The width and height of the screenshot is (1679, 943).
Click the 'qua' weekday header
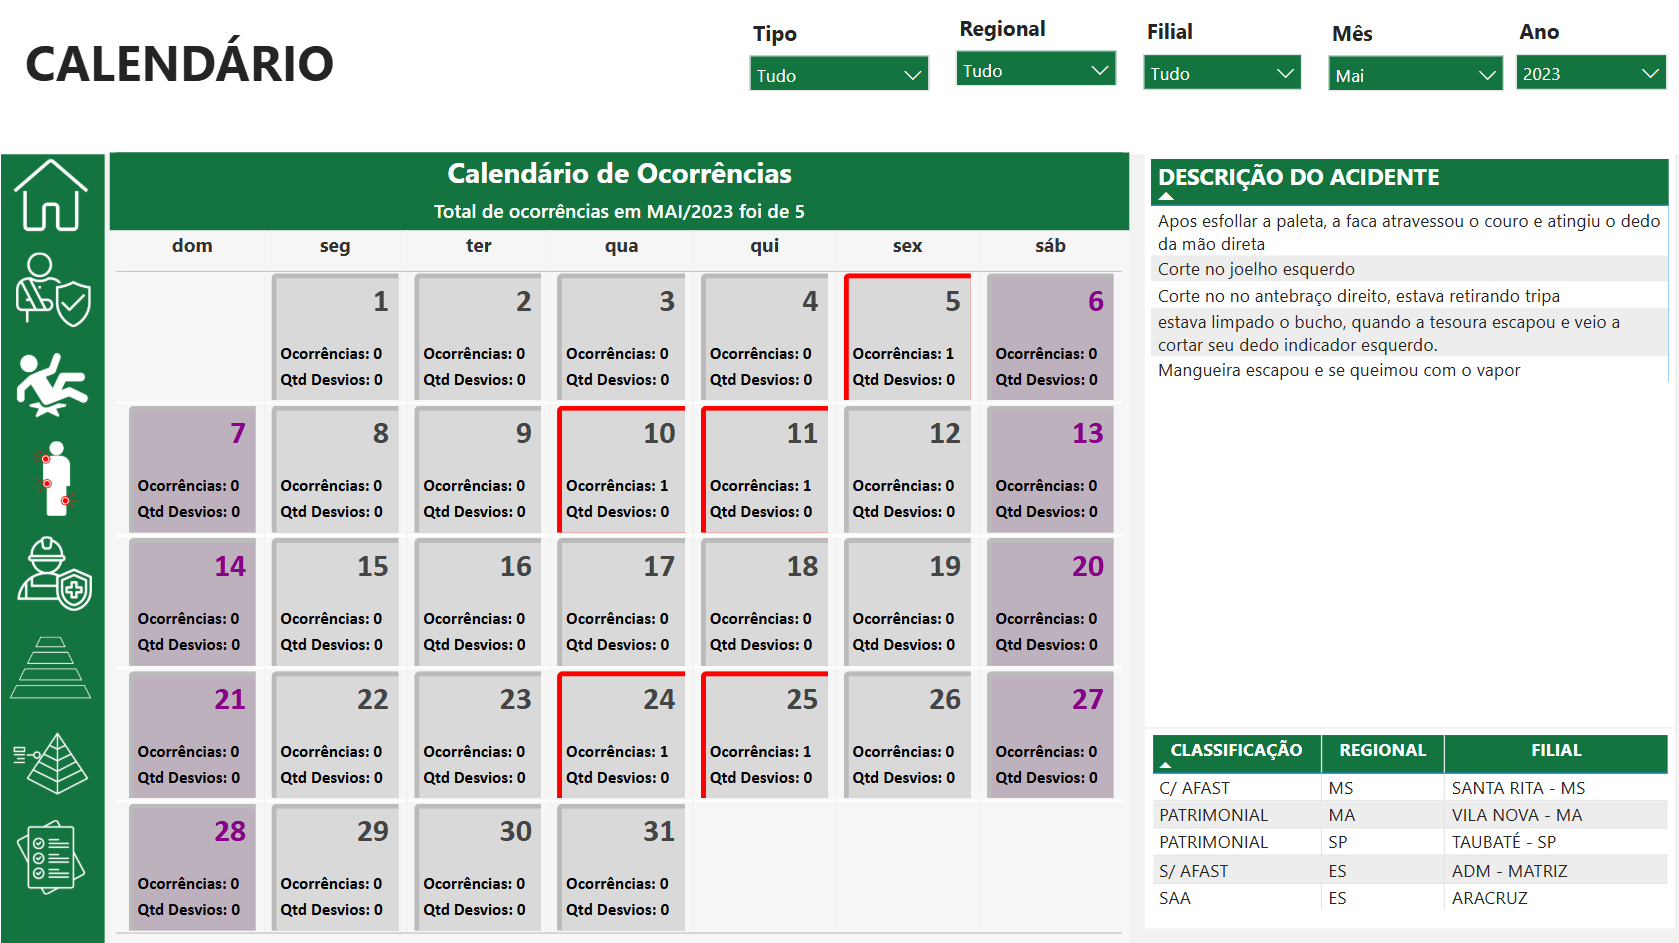coord(621,246)
